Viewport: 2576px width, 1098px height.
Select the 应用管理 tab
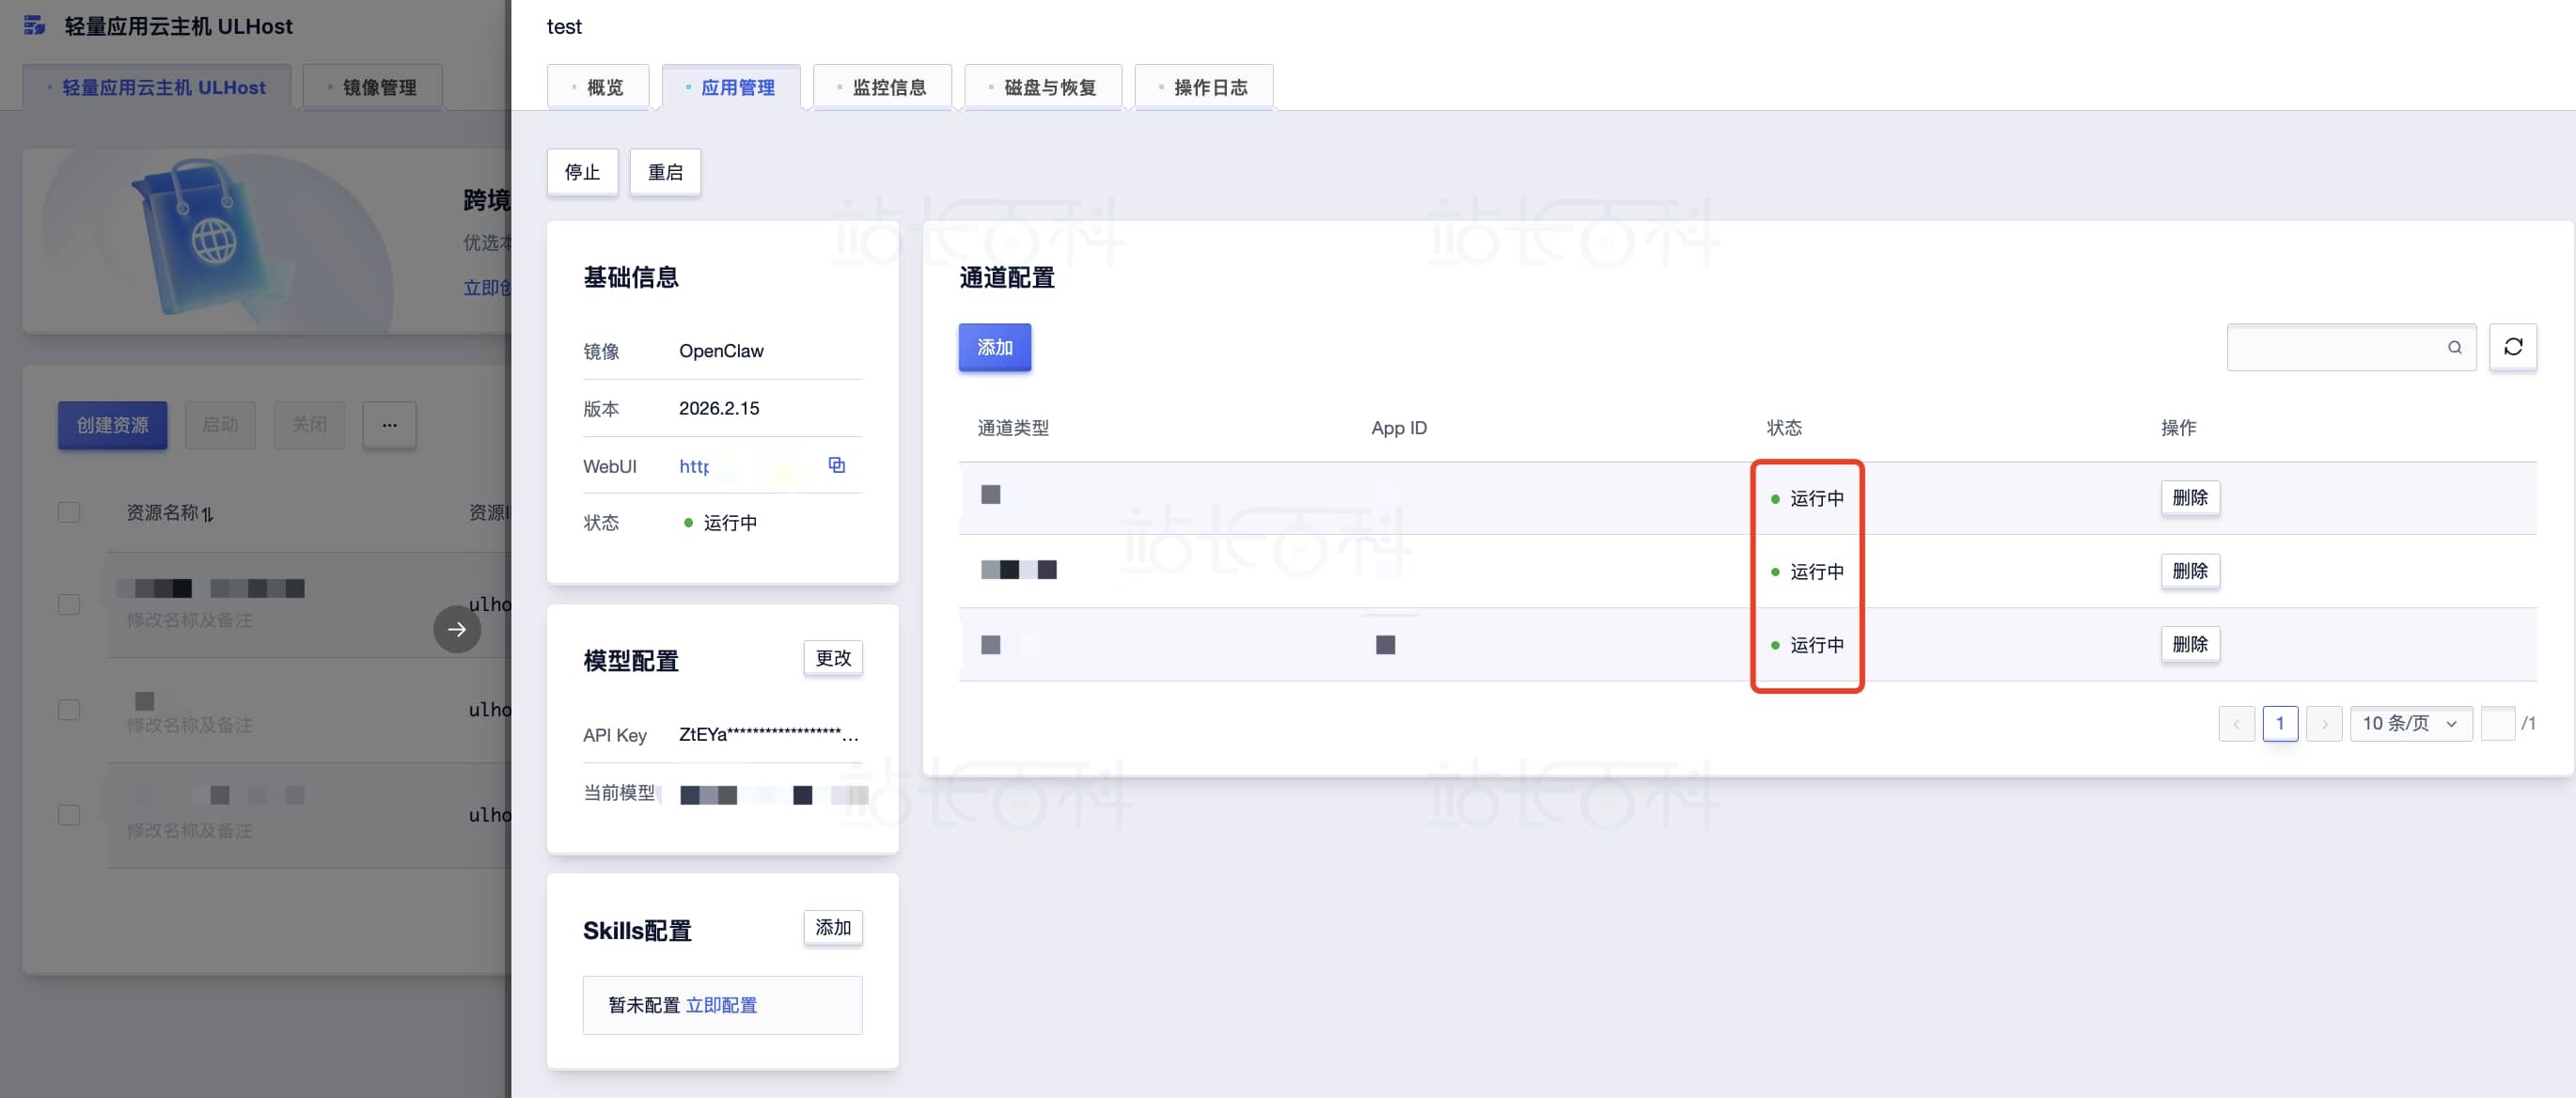(731, 87)
